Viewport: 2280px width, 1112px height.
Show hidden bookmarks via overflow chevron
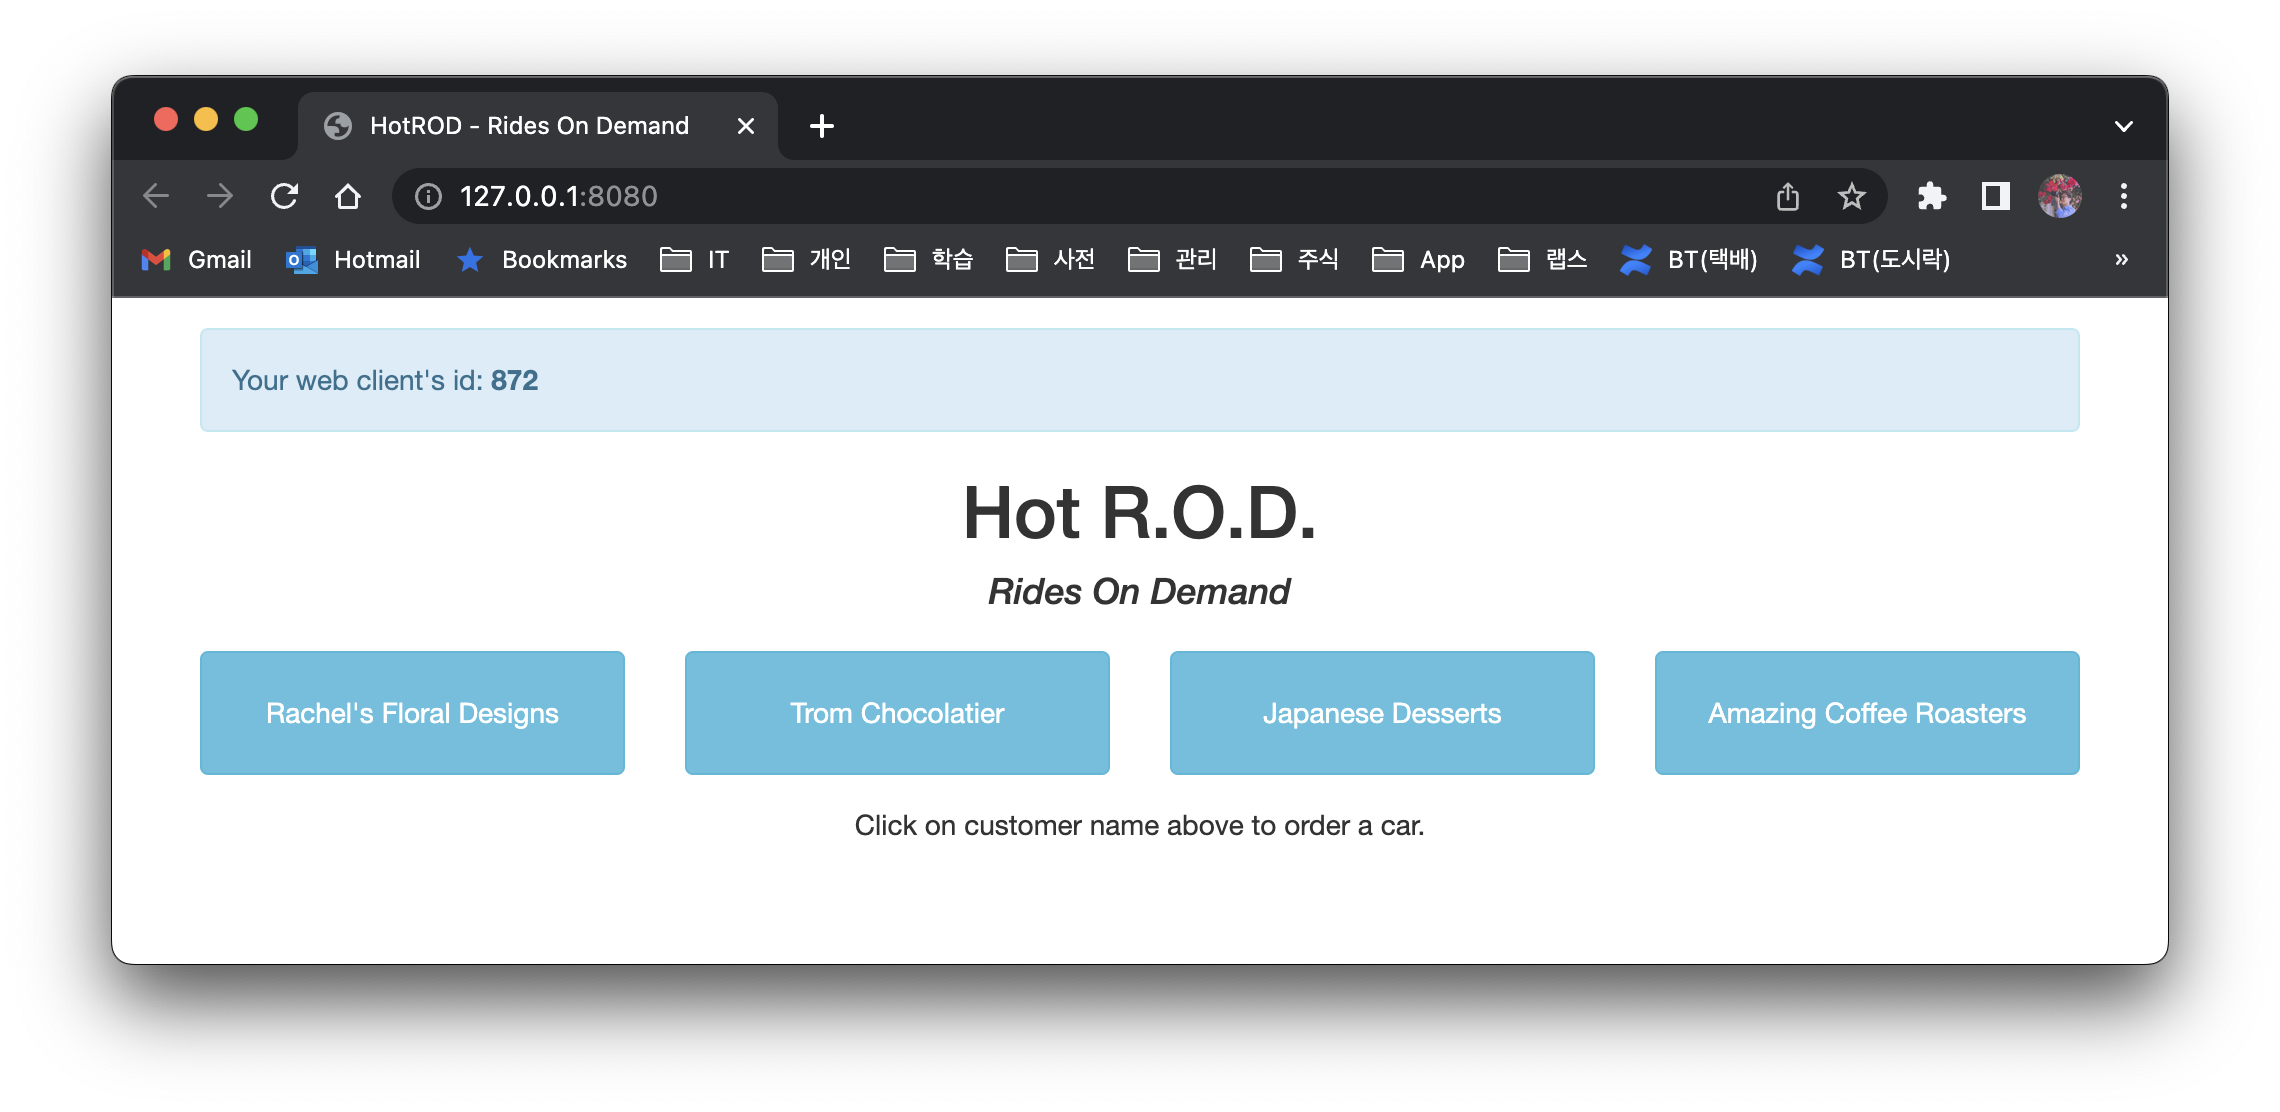point(2121,259)
